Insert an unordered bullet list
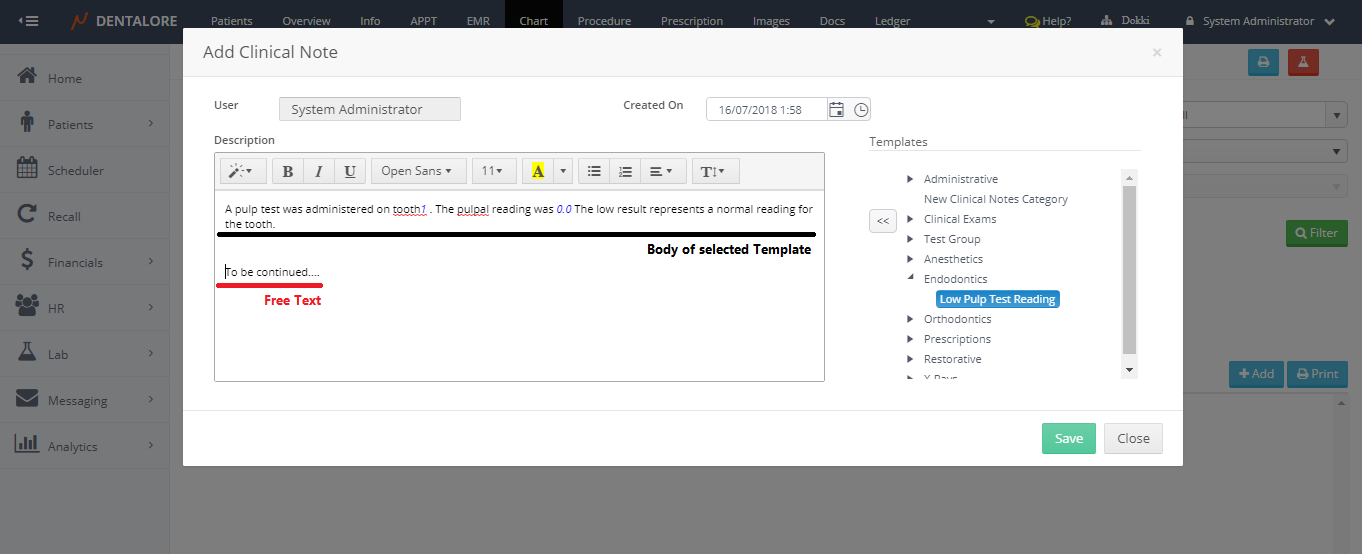The width and height of the screenshot is (1362, 554). [x=594, y=171]
